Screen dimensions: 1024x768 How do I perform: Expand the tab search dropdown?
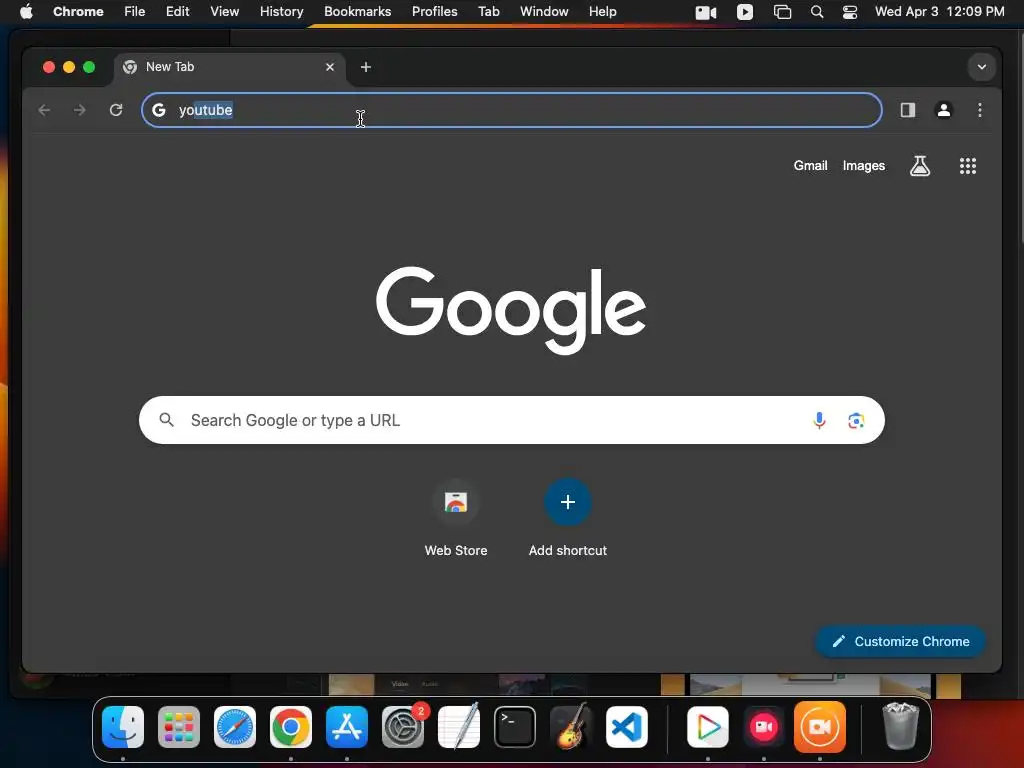point(982,67)
